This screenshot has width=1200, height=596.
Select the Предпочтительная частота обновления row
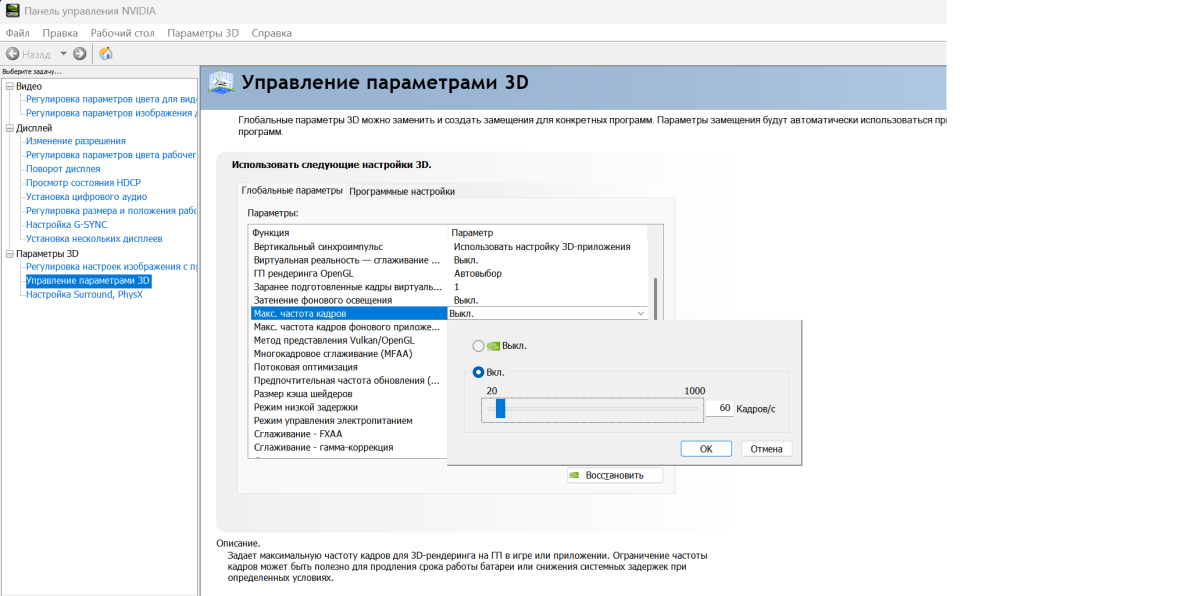pos(348,381)
